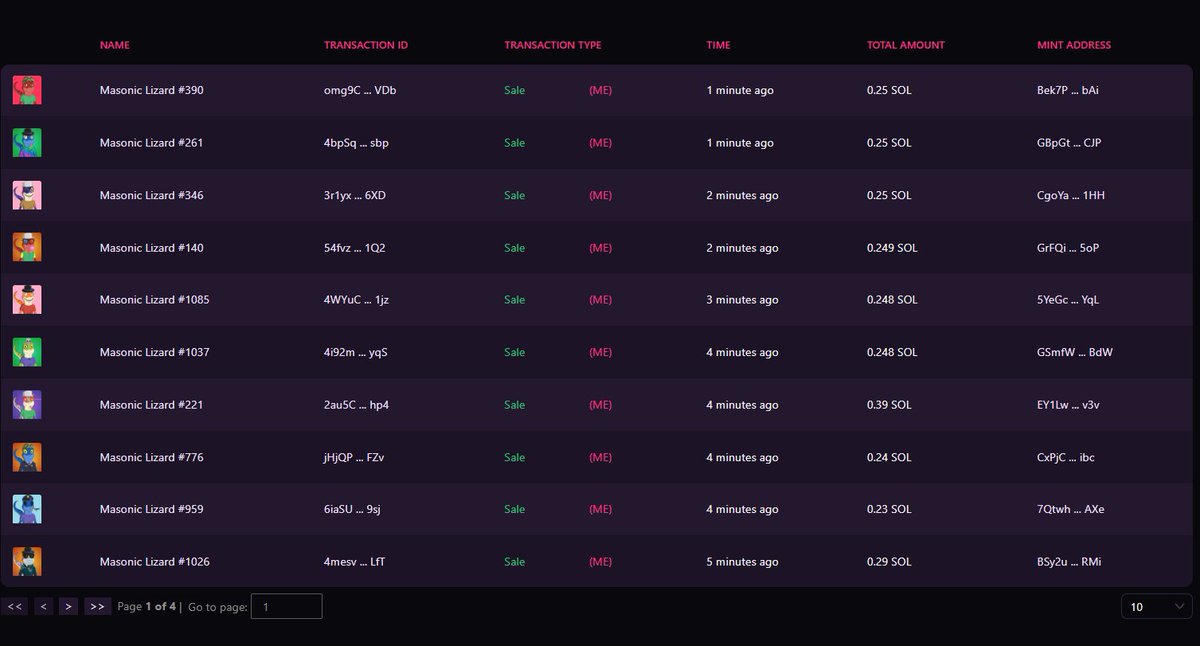Select name Masonic Lizard #390

(152, 90)
